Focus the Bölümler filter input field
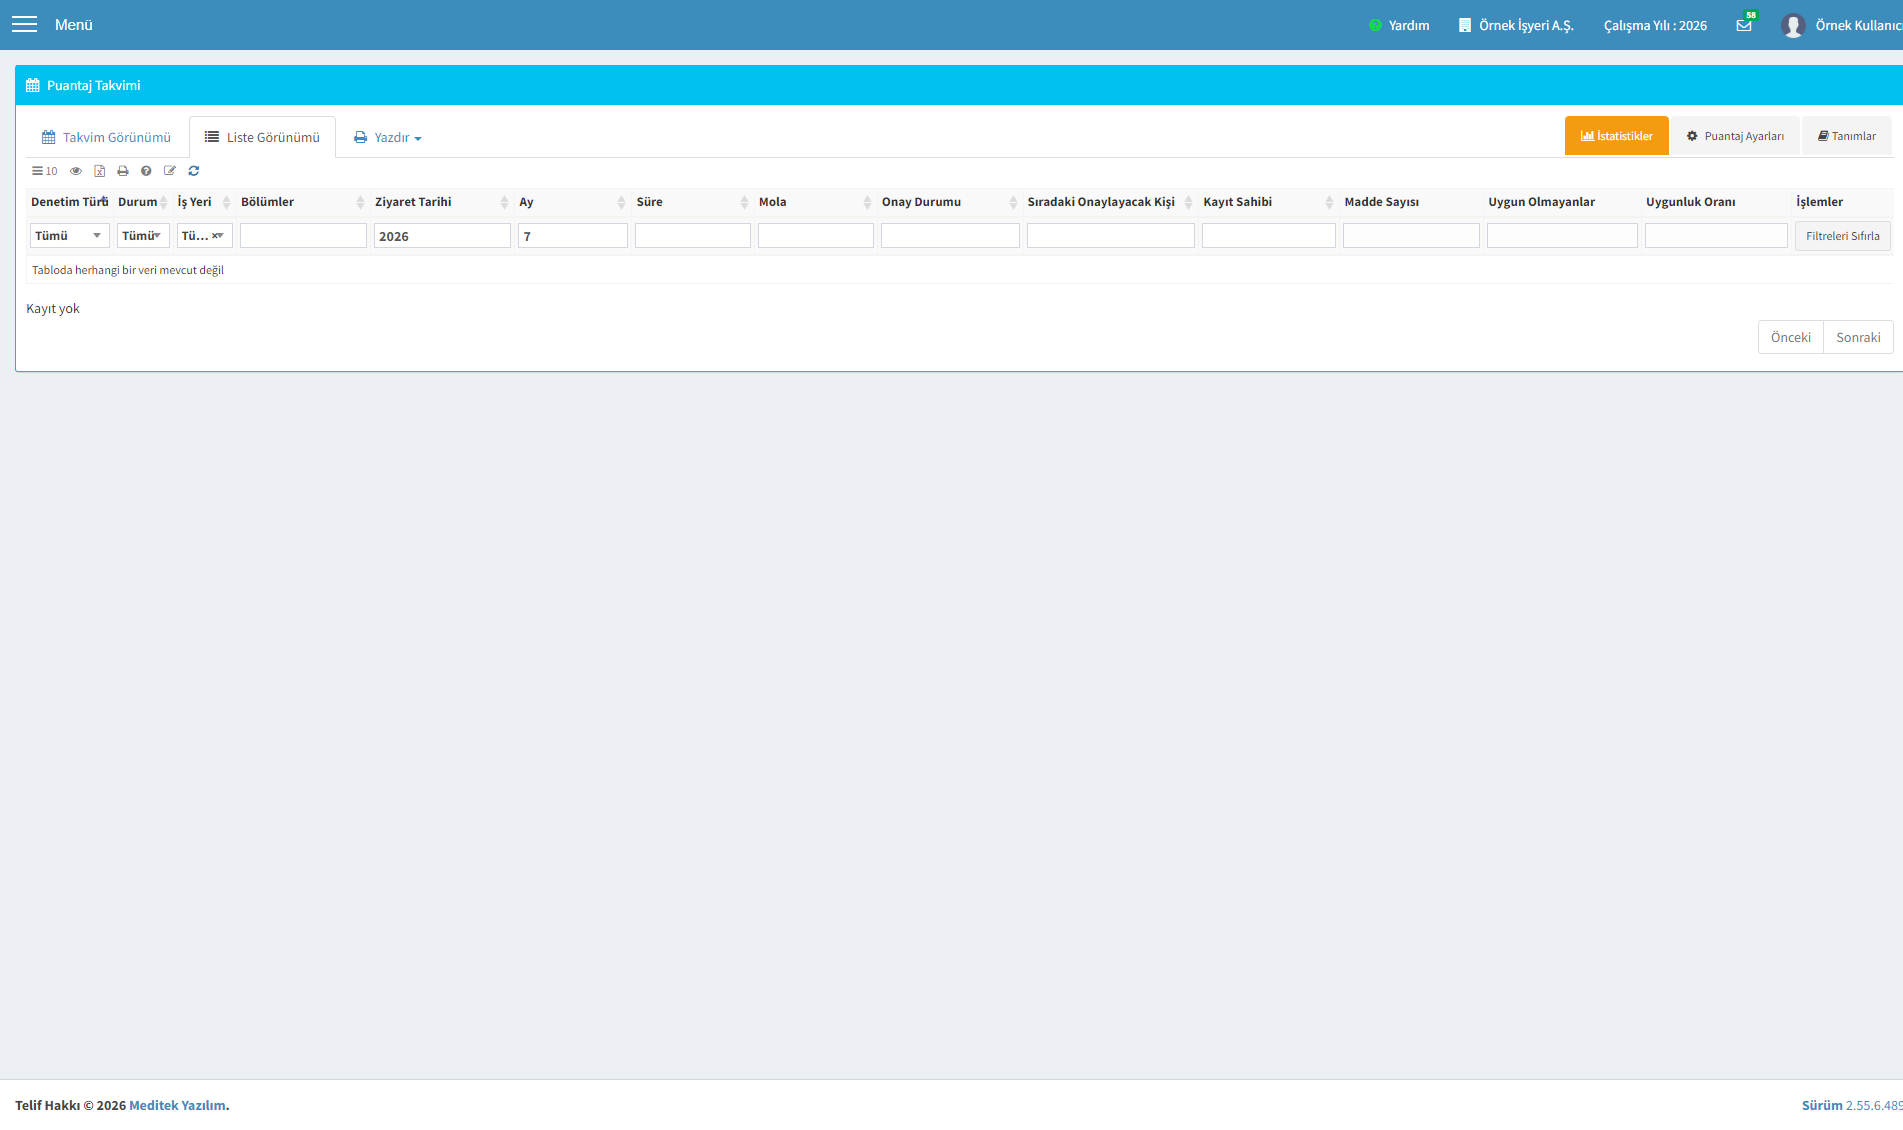 303,236
